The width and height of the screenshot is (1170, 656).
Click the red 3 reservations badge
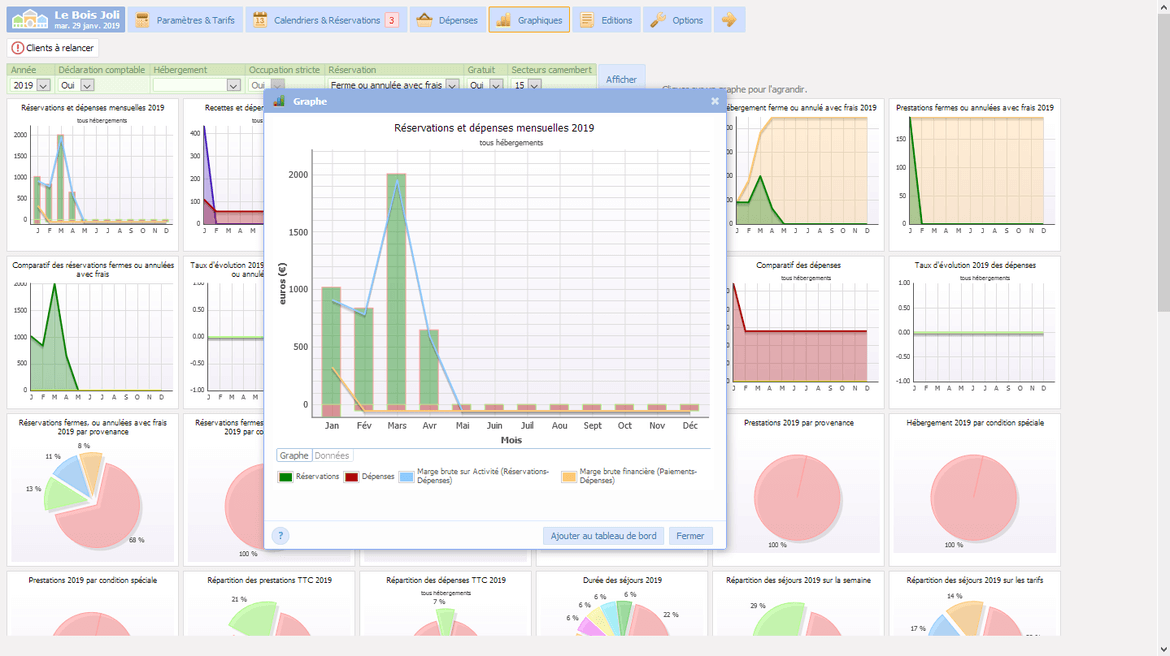pos(391,20)
